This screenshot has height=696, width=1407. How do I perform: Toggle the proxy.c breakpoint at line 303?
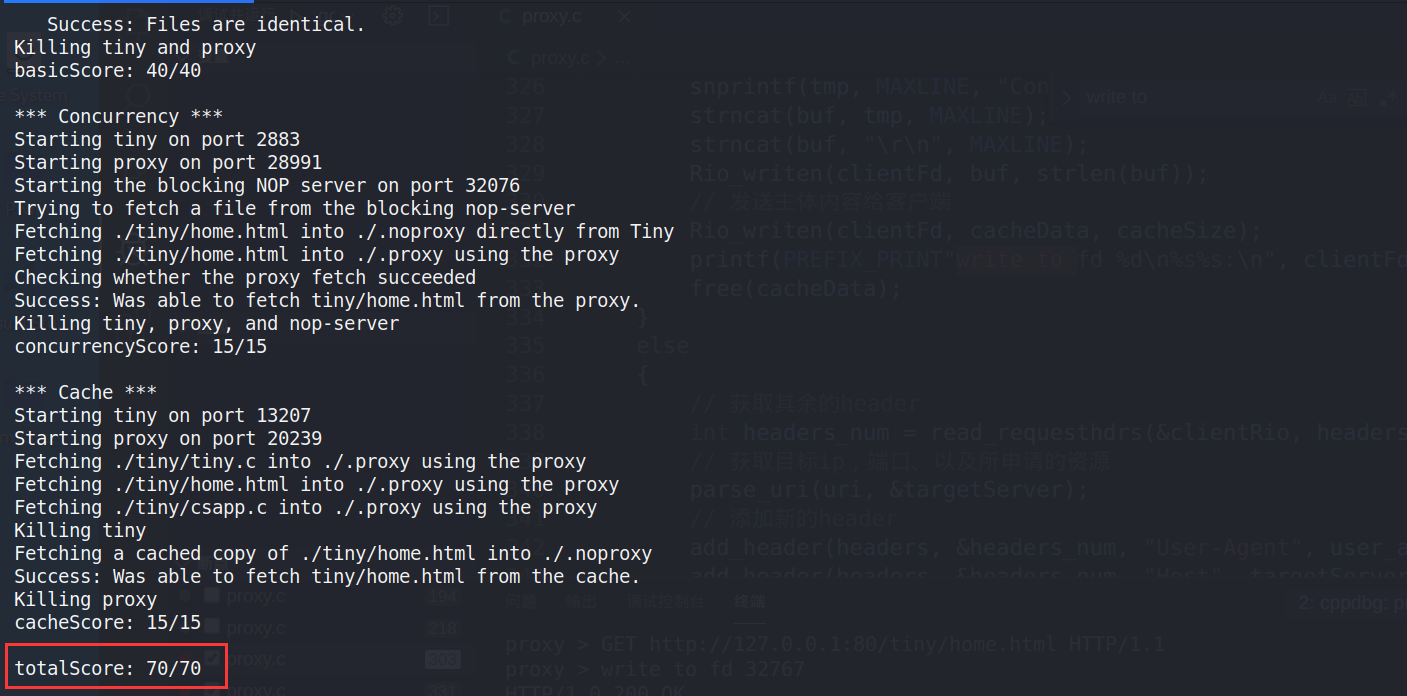[x=212, y=659]
